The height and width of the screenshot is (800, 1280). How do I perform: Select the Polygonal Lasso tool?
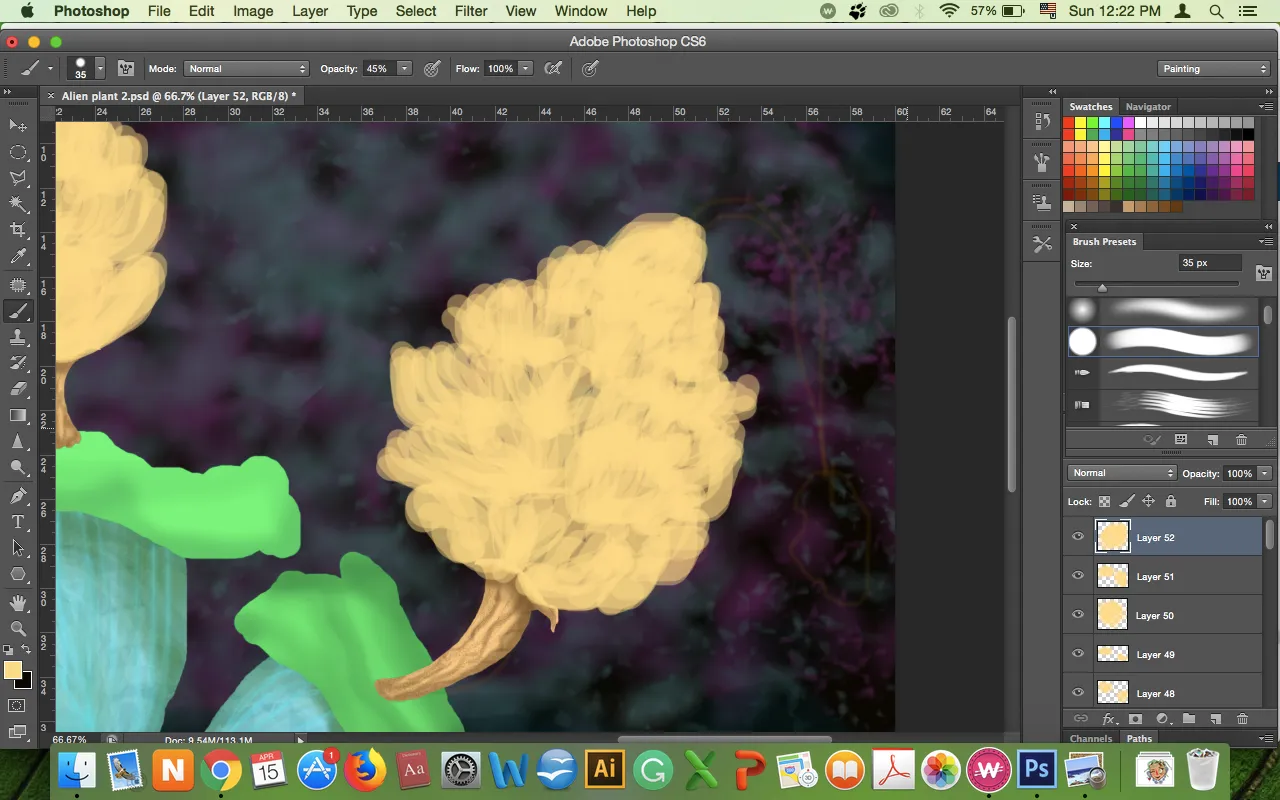coord(18,178)
